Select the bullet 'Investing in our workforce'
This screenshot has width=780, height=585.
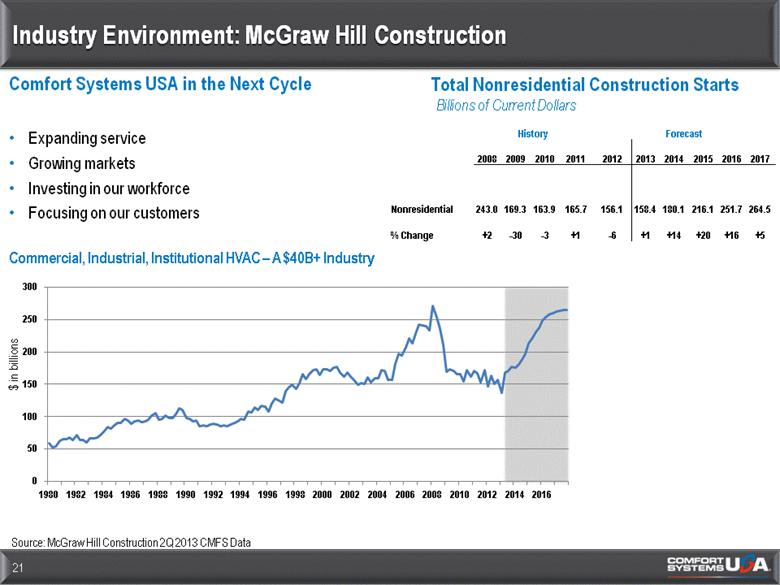point(108,189)
